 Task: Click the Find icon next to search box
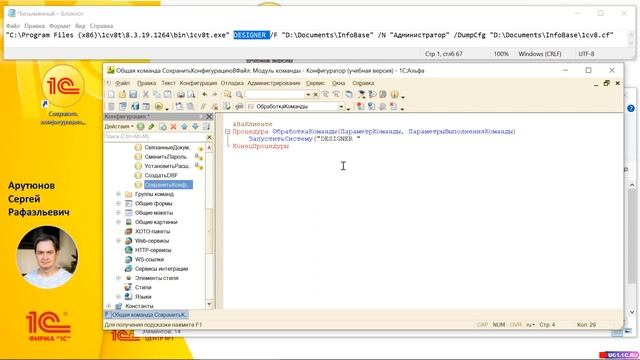pos(239,95)
